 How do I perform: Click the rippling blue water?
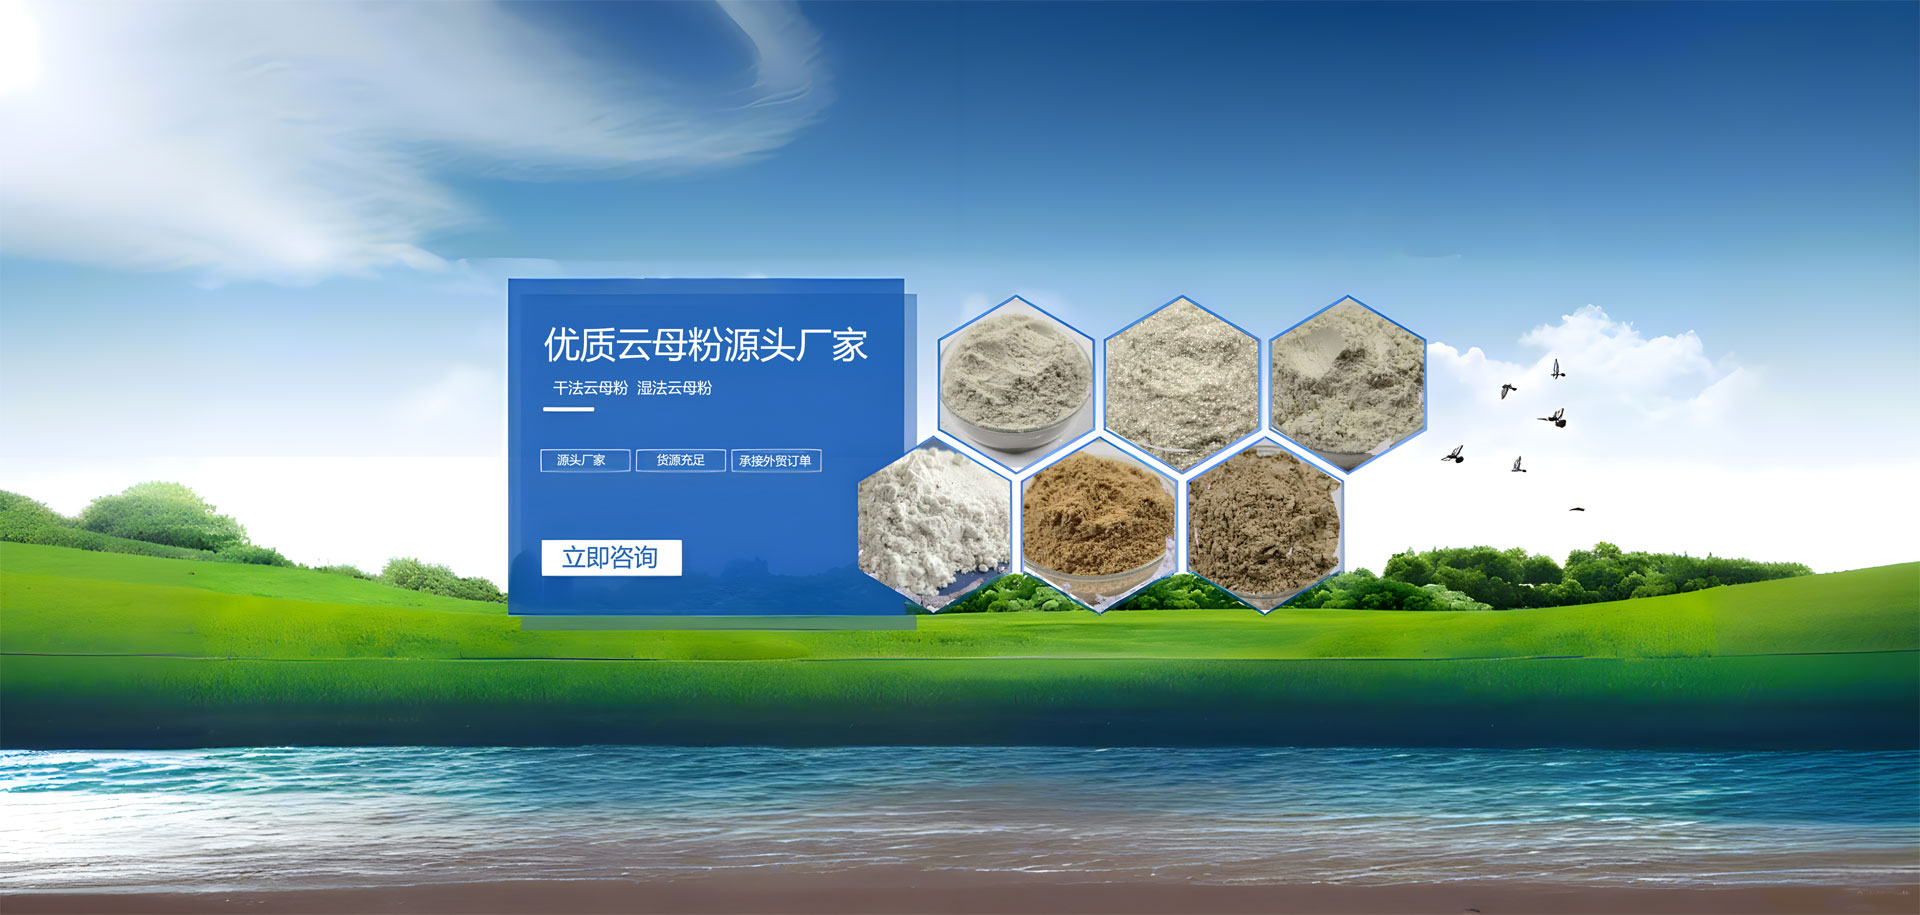[x=960, y=800]
